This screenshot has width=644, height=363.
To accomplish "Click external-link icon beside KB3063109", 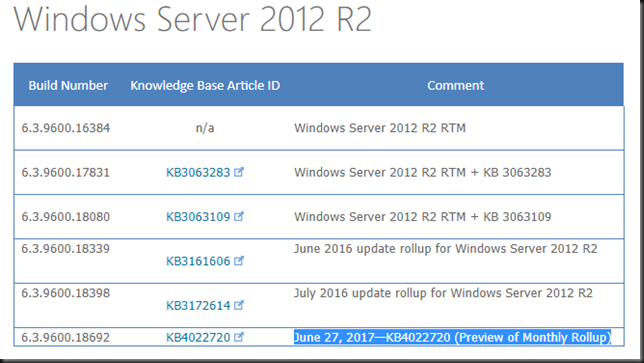I will [239, 216].
